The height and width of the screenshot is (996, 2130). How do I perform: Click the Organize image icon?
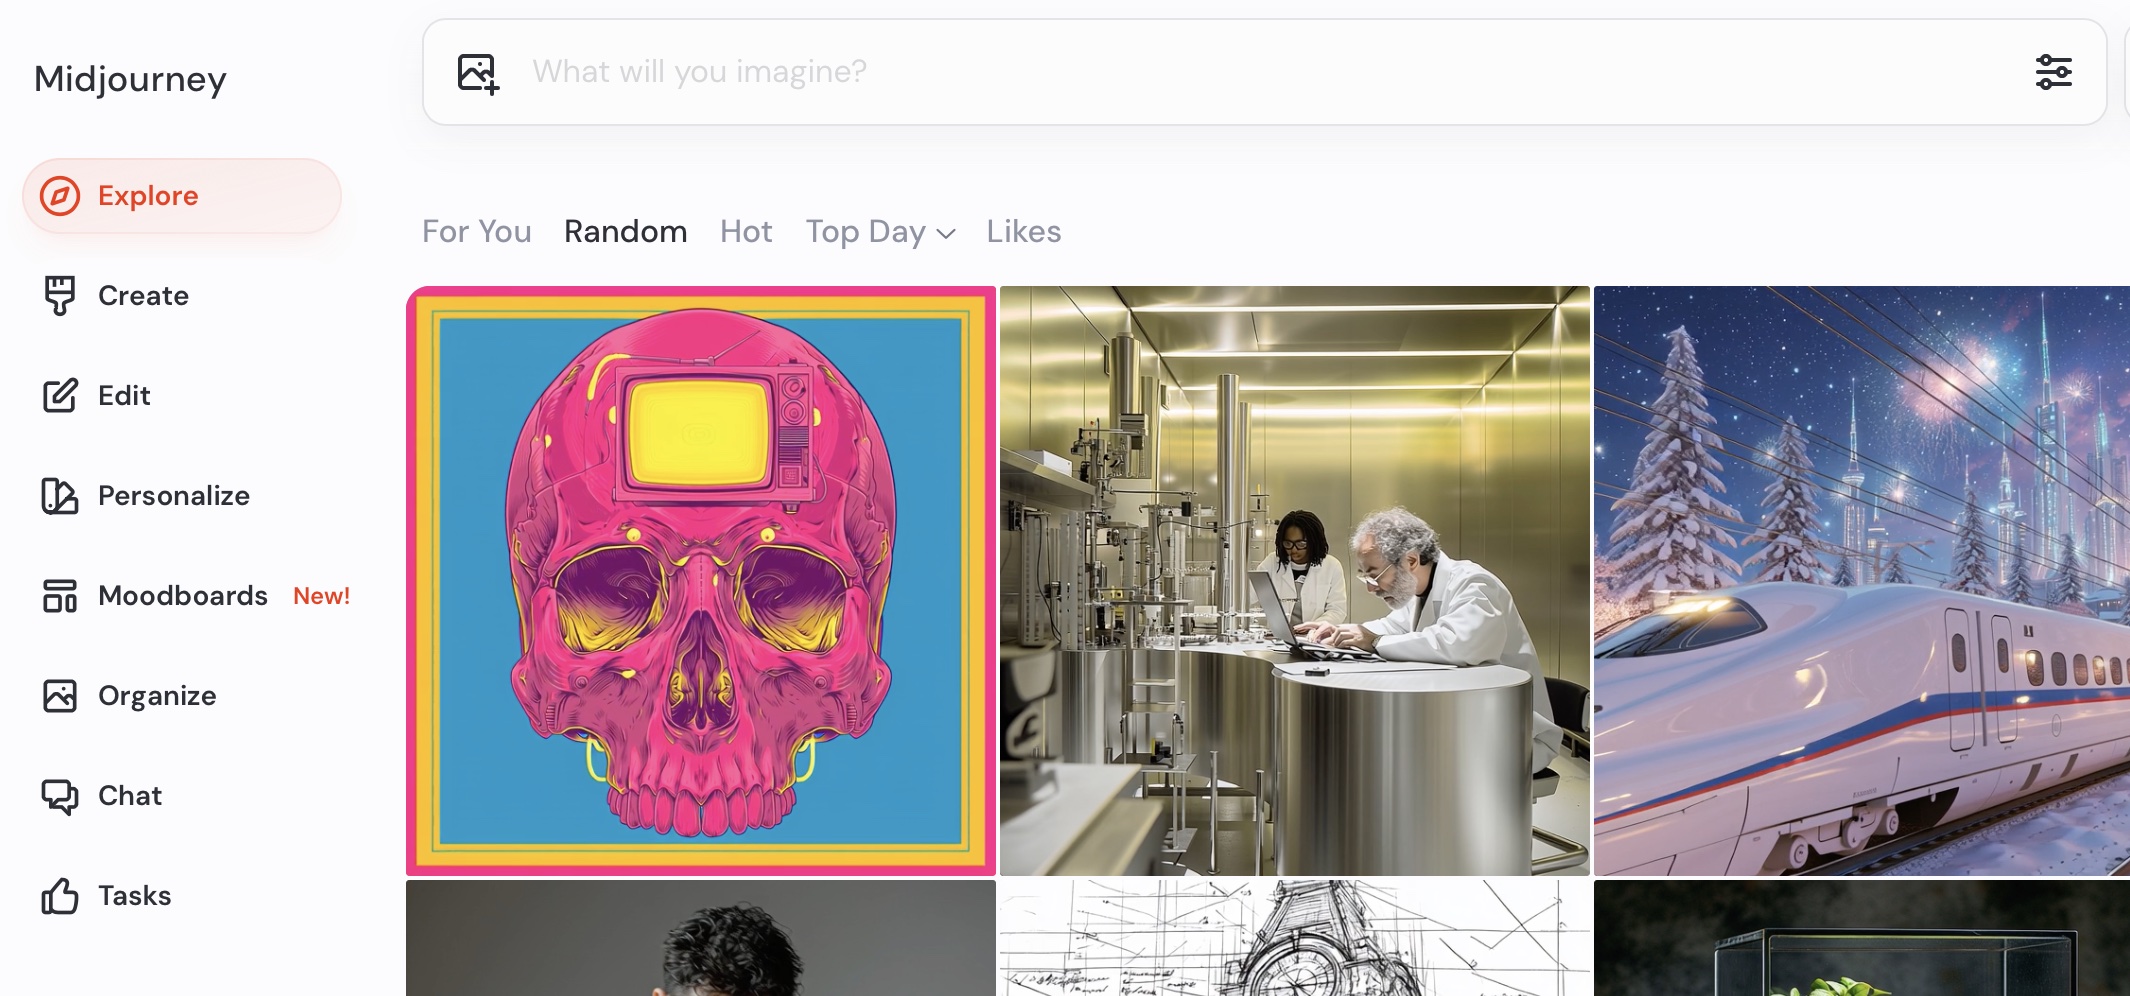click(60, 696)
